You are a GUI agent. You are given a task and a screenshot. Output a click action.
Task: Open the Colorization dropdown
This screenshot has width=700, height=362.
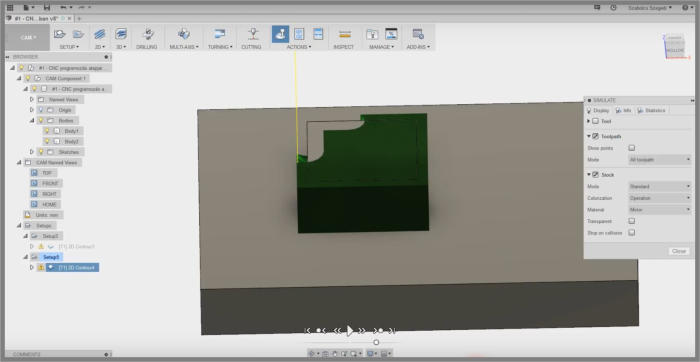tap(659, 198)
